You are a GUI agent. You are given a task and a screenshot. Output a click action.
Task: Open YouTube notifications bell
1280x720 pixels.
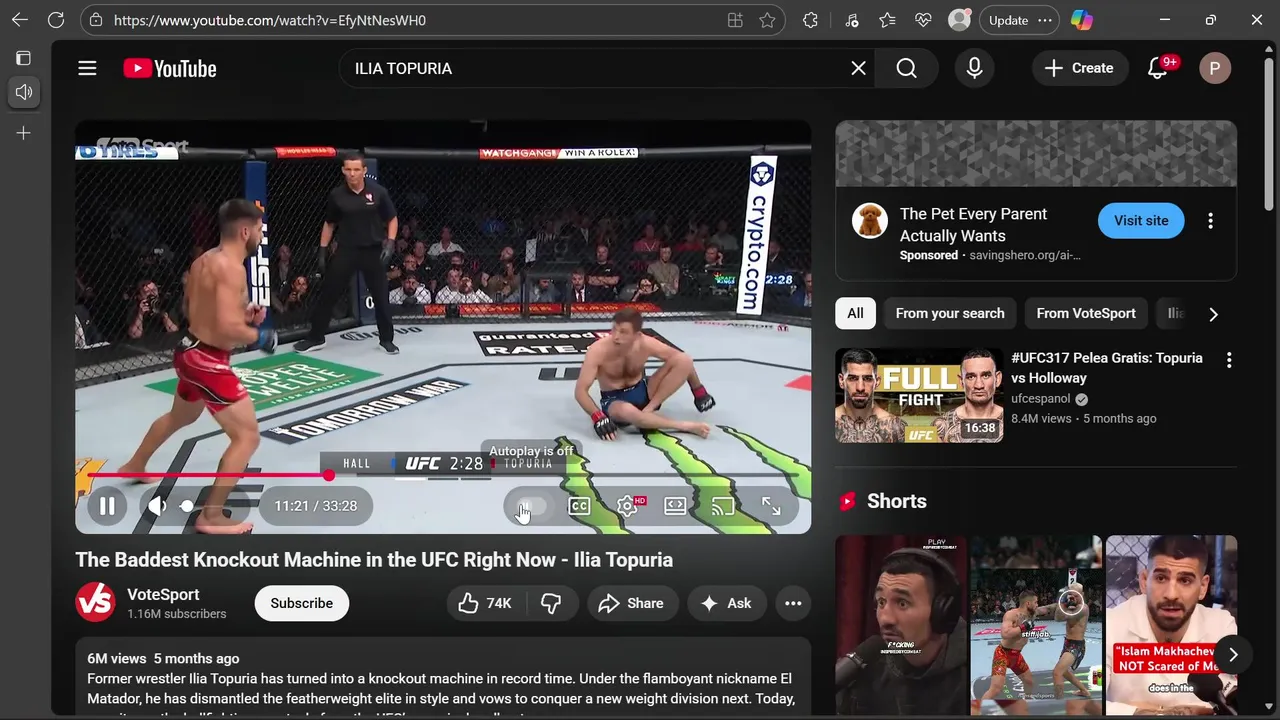point(1158,68)
